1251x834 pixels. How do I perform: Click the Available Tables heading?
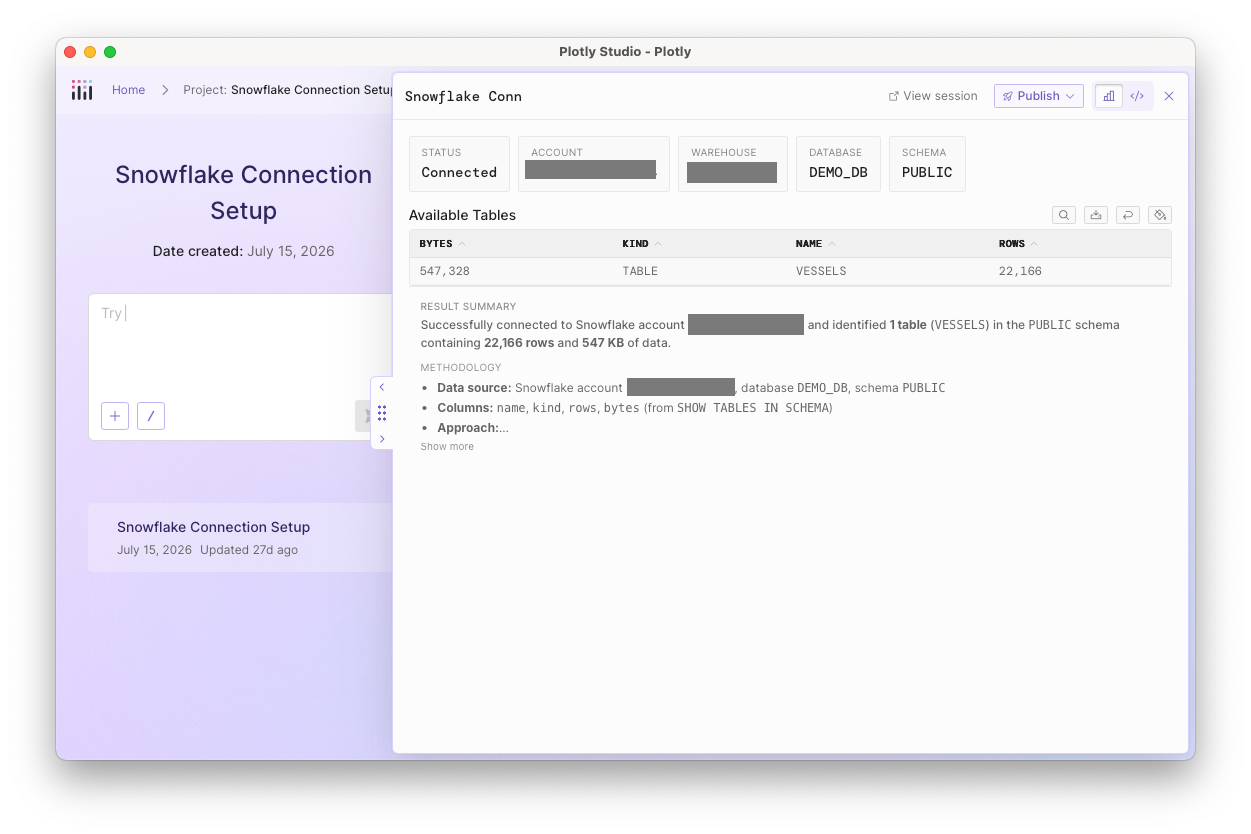[462, 215]
